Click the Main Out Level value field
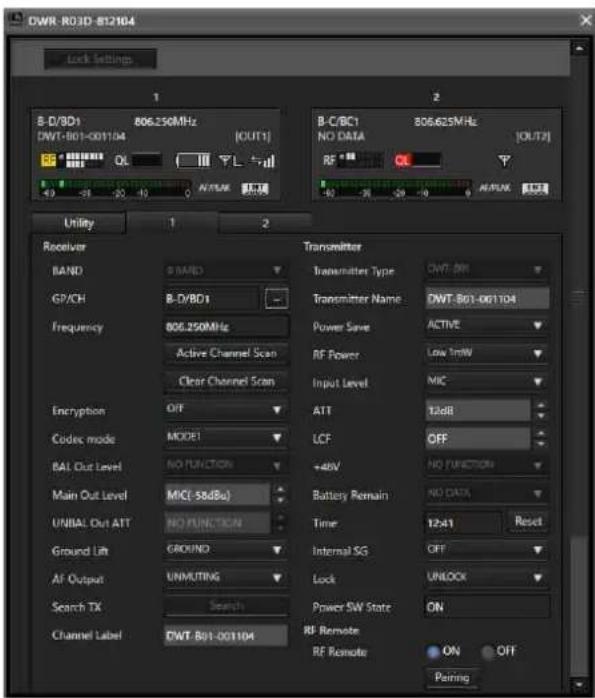This screenshot has width=595, height=698. pos(217,495)
